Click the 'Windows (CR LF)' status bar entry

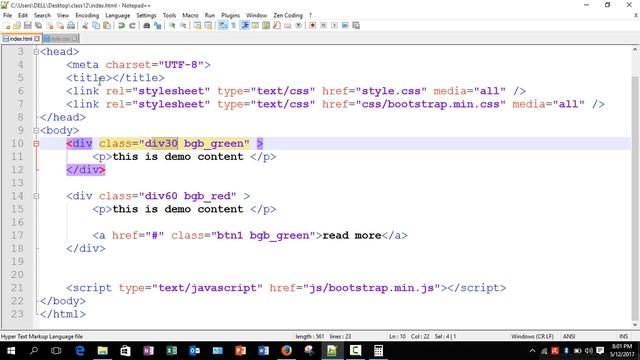(532, 336)
